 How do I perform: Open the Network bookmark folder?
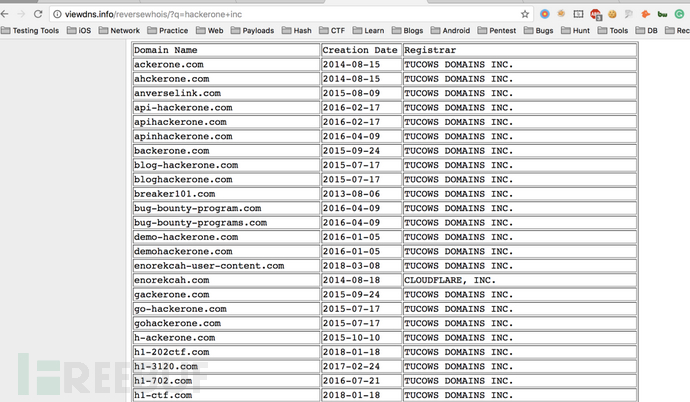coord(119,30)
